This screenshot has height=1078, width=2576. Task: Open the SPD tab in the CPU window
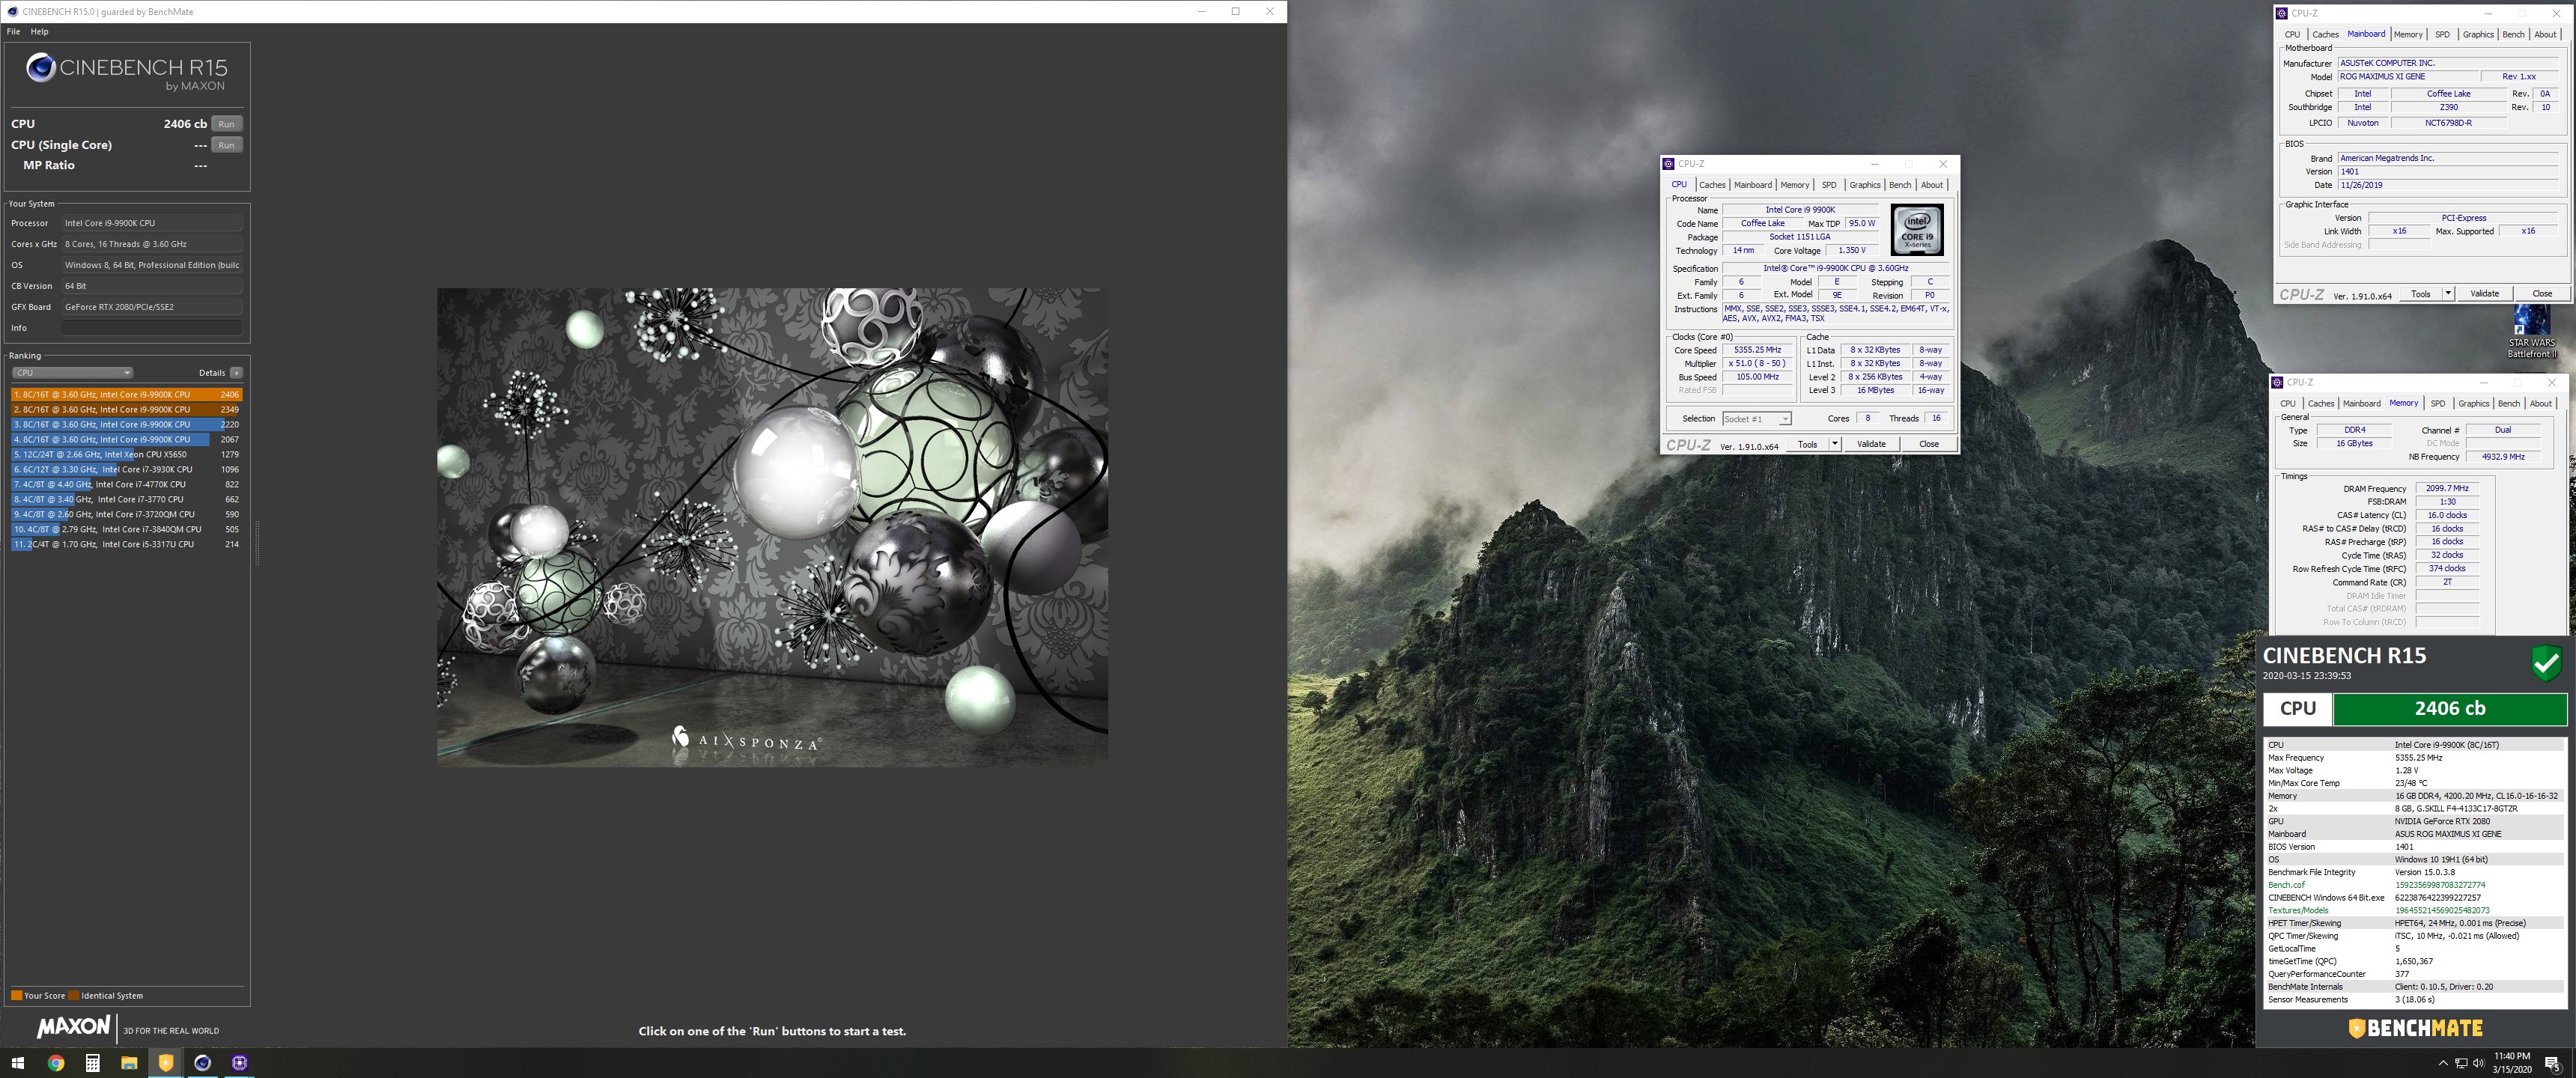(1829, 185)
